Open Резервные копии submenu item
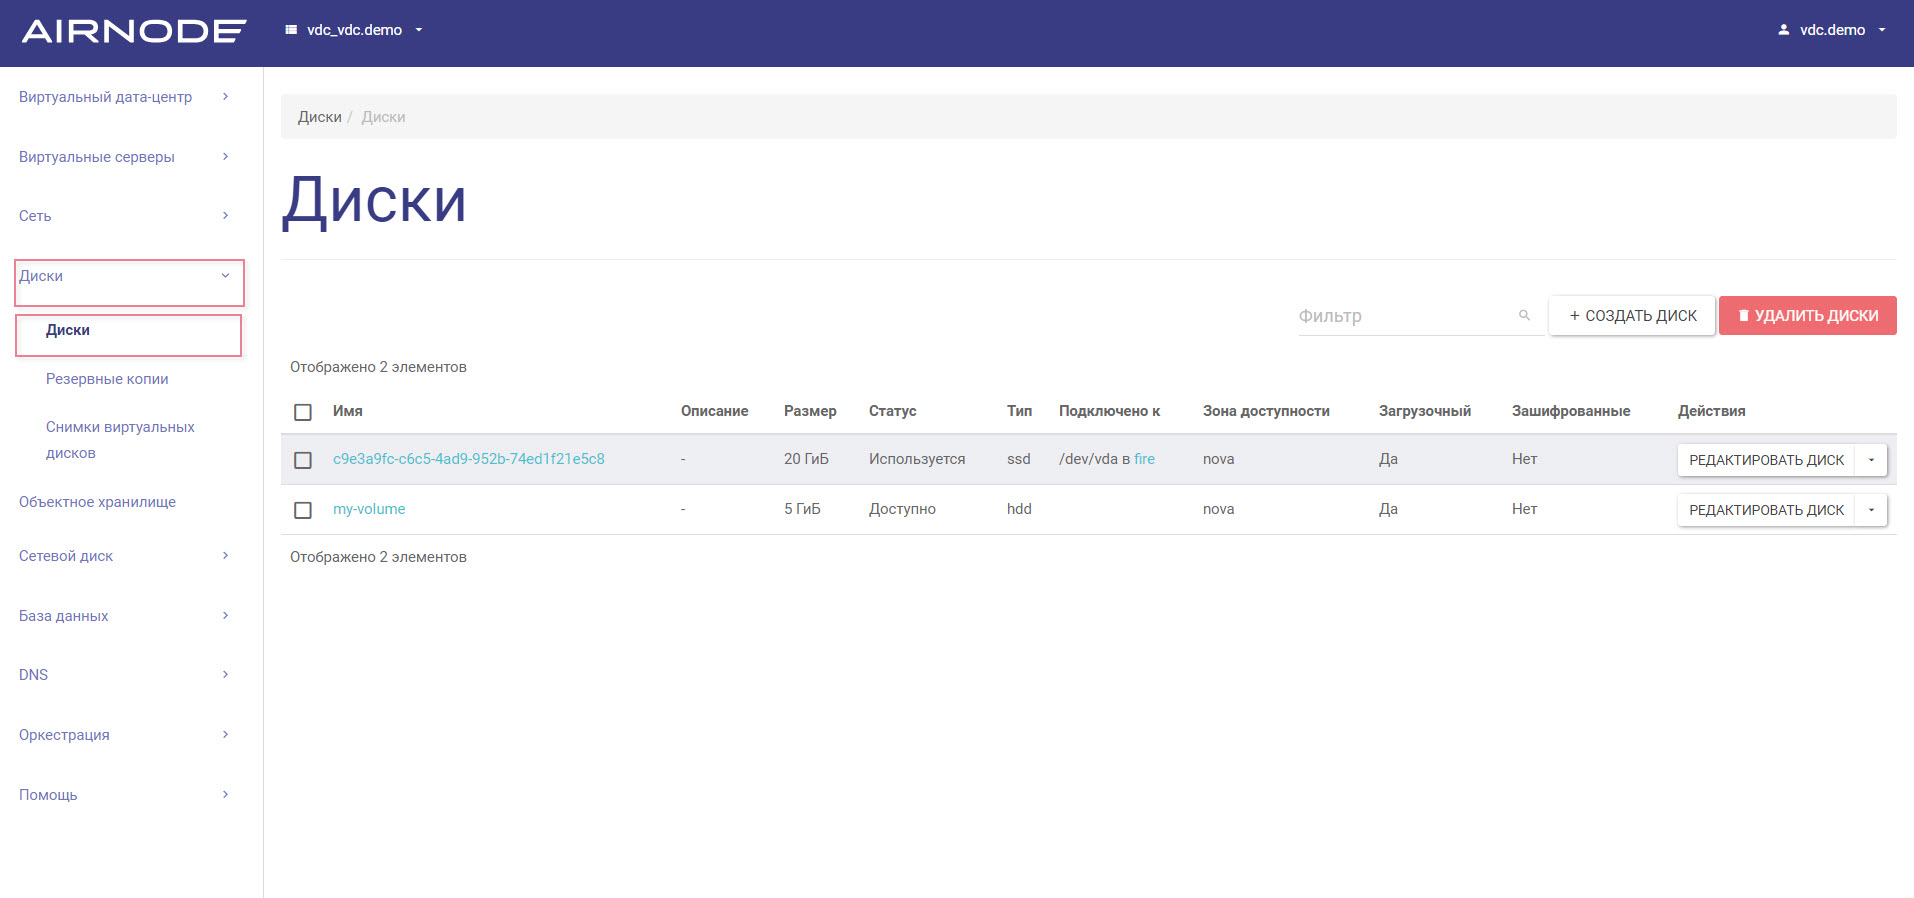This screenshot has width=1914, height=898. click(107, 379)
